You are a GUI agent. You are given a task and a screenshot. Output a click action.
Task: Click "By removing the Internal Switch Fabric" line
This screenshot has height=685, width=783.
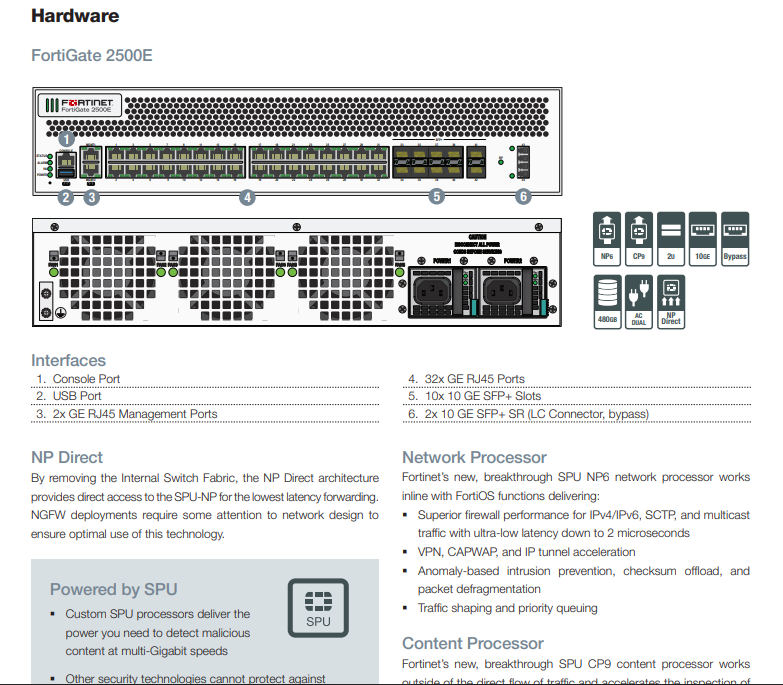click(205, 478)
